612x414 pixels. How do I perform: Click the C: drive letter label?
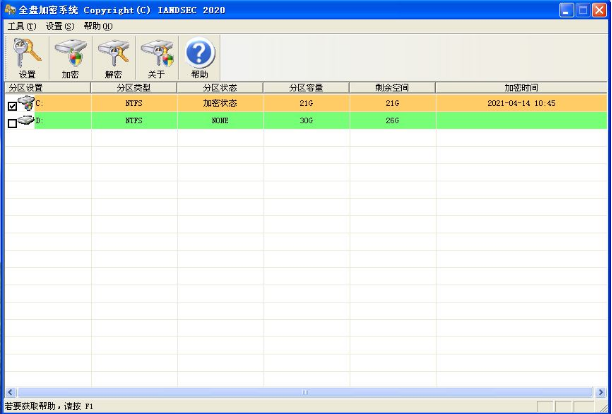tap(39, 103)
